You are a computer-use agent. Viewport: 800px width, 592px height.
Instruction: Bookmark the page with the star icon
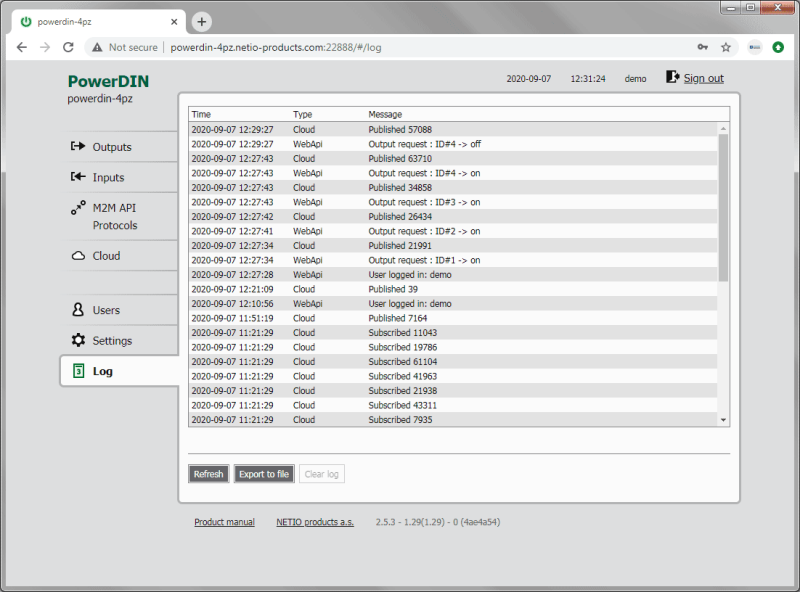tap(727, 46)
